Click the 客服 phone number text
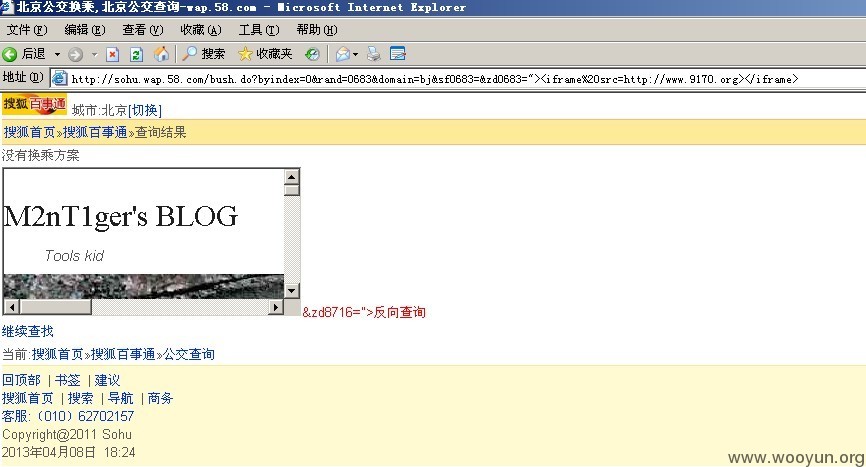866x467 pixels. pyautogui.click(x=68, y=416)
